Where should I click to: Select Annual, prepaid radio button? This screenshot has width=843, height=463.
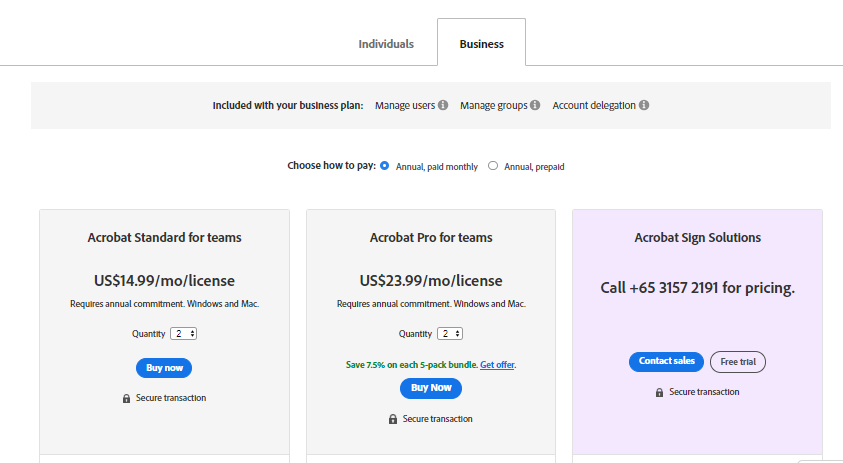(x=493, y=166)
